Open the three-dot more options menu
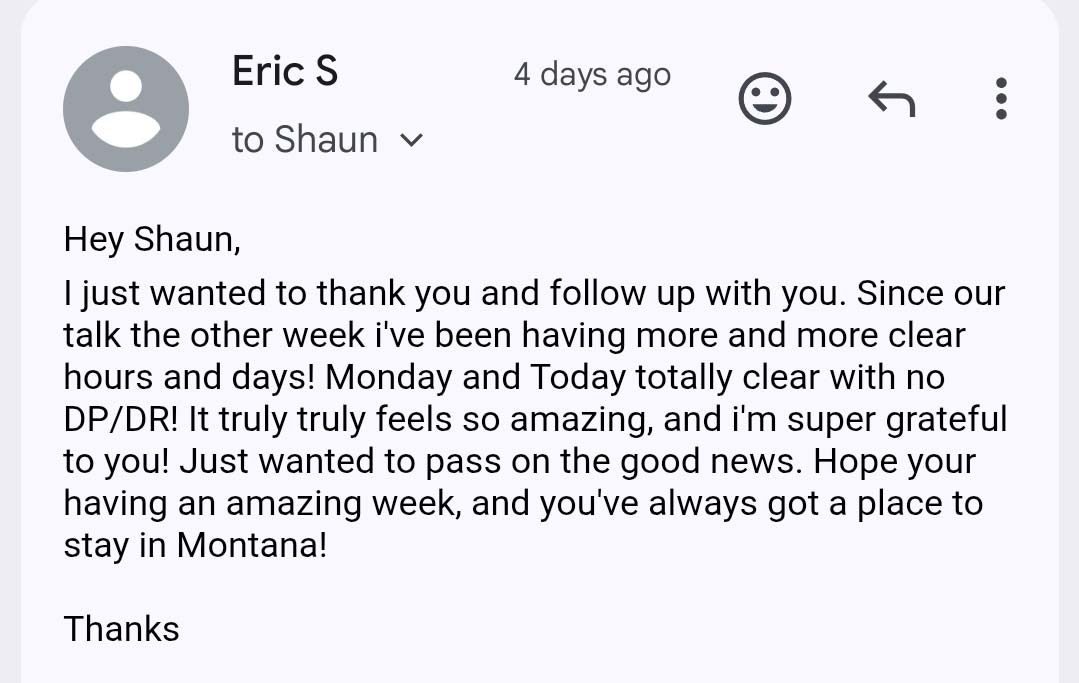Image resolution: width=1079 pixels, height=683 pixels. click(x=1001, y=98)
